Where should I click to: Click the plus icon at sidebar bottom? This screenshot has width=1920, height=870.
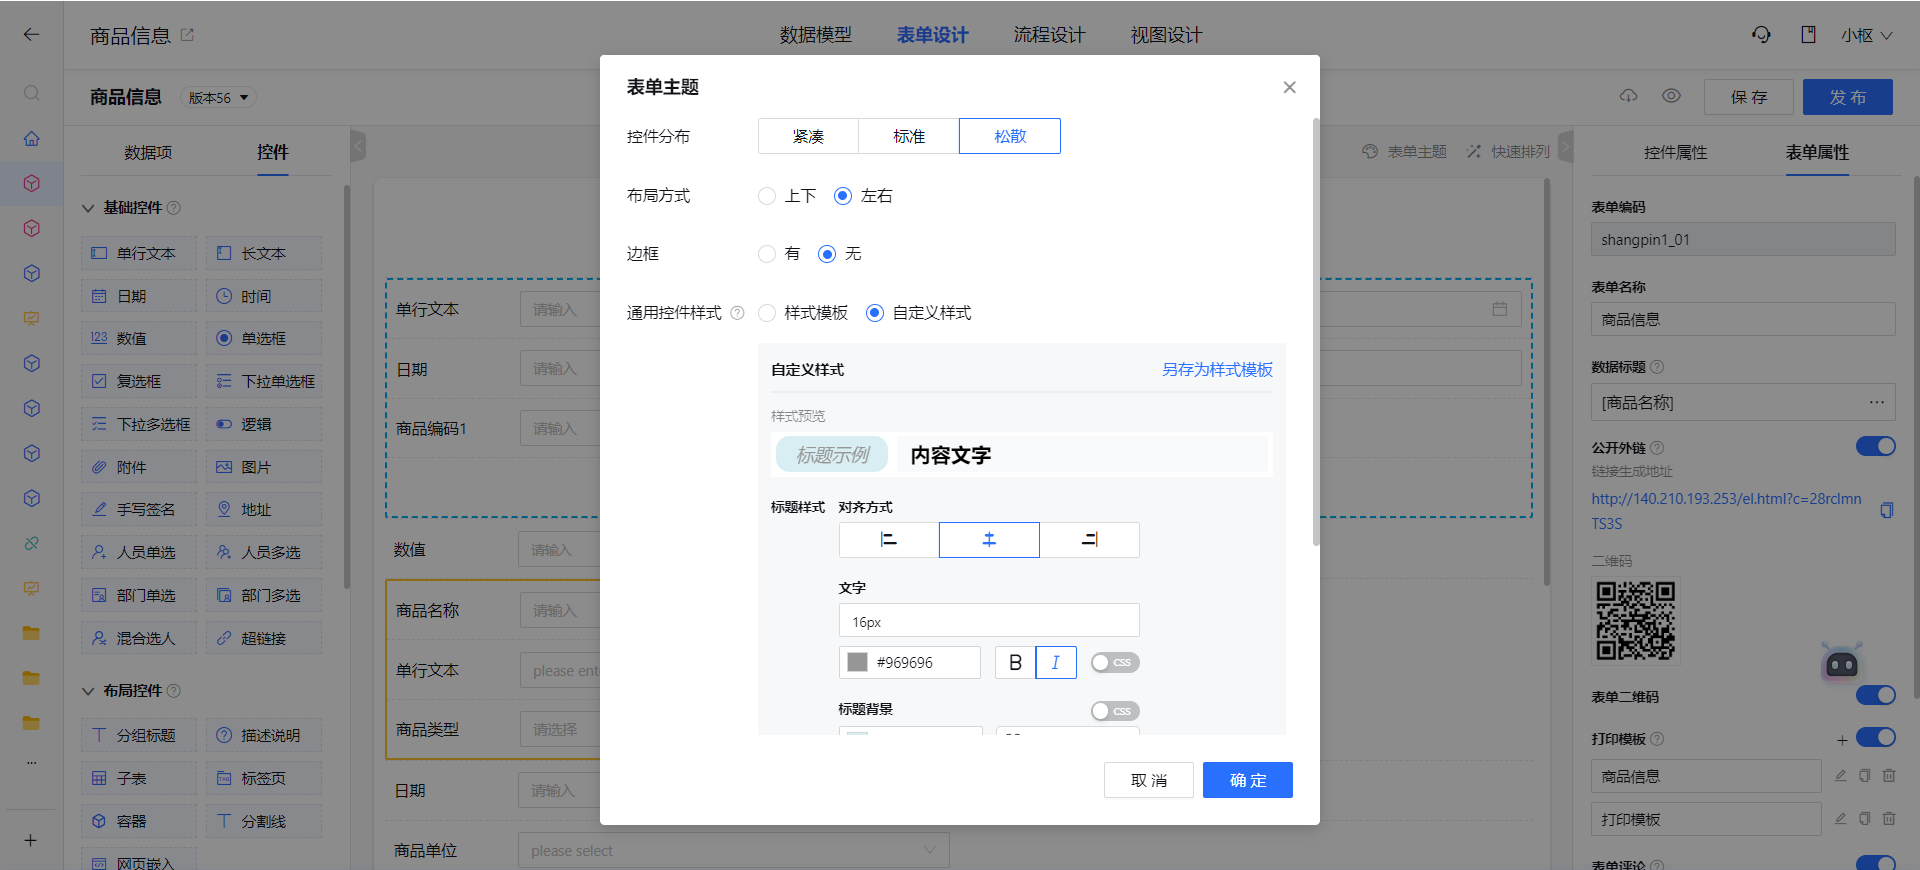tap(31, 840)
